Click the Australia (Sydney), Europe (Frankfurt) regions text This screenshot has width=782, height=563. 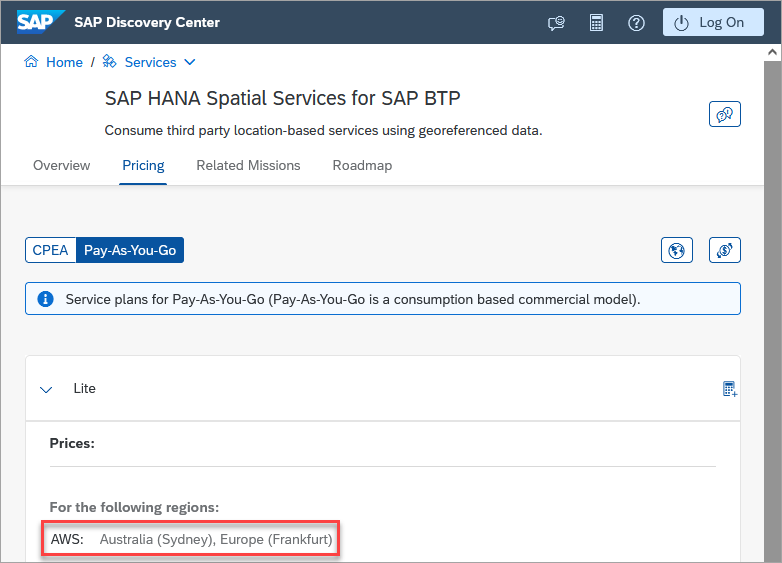coord(216,539)
